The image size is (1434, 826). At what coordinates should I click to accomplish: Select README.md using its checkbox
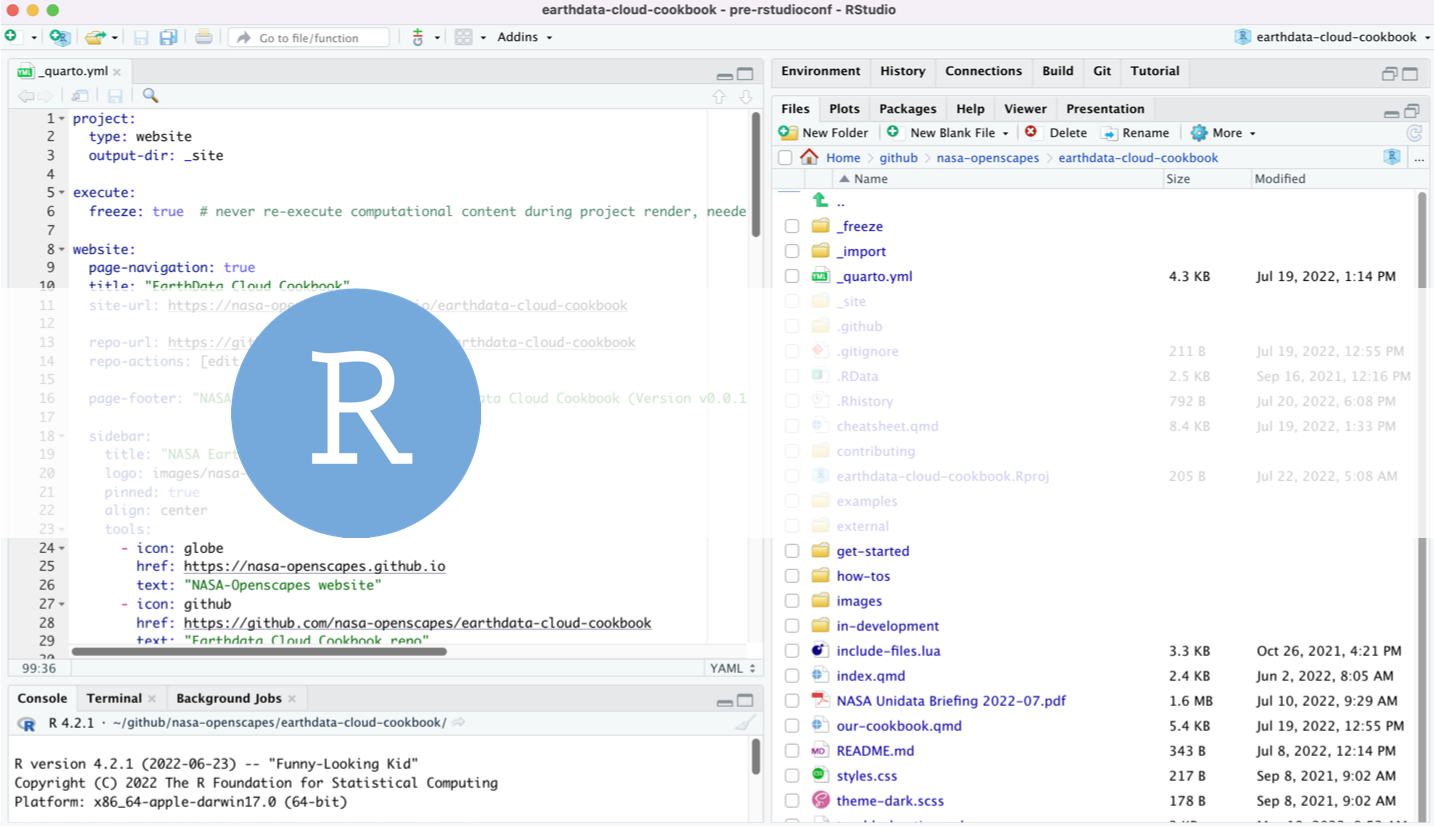pos(791,750)
